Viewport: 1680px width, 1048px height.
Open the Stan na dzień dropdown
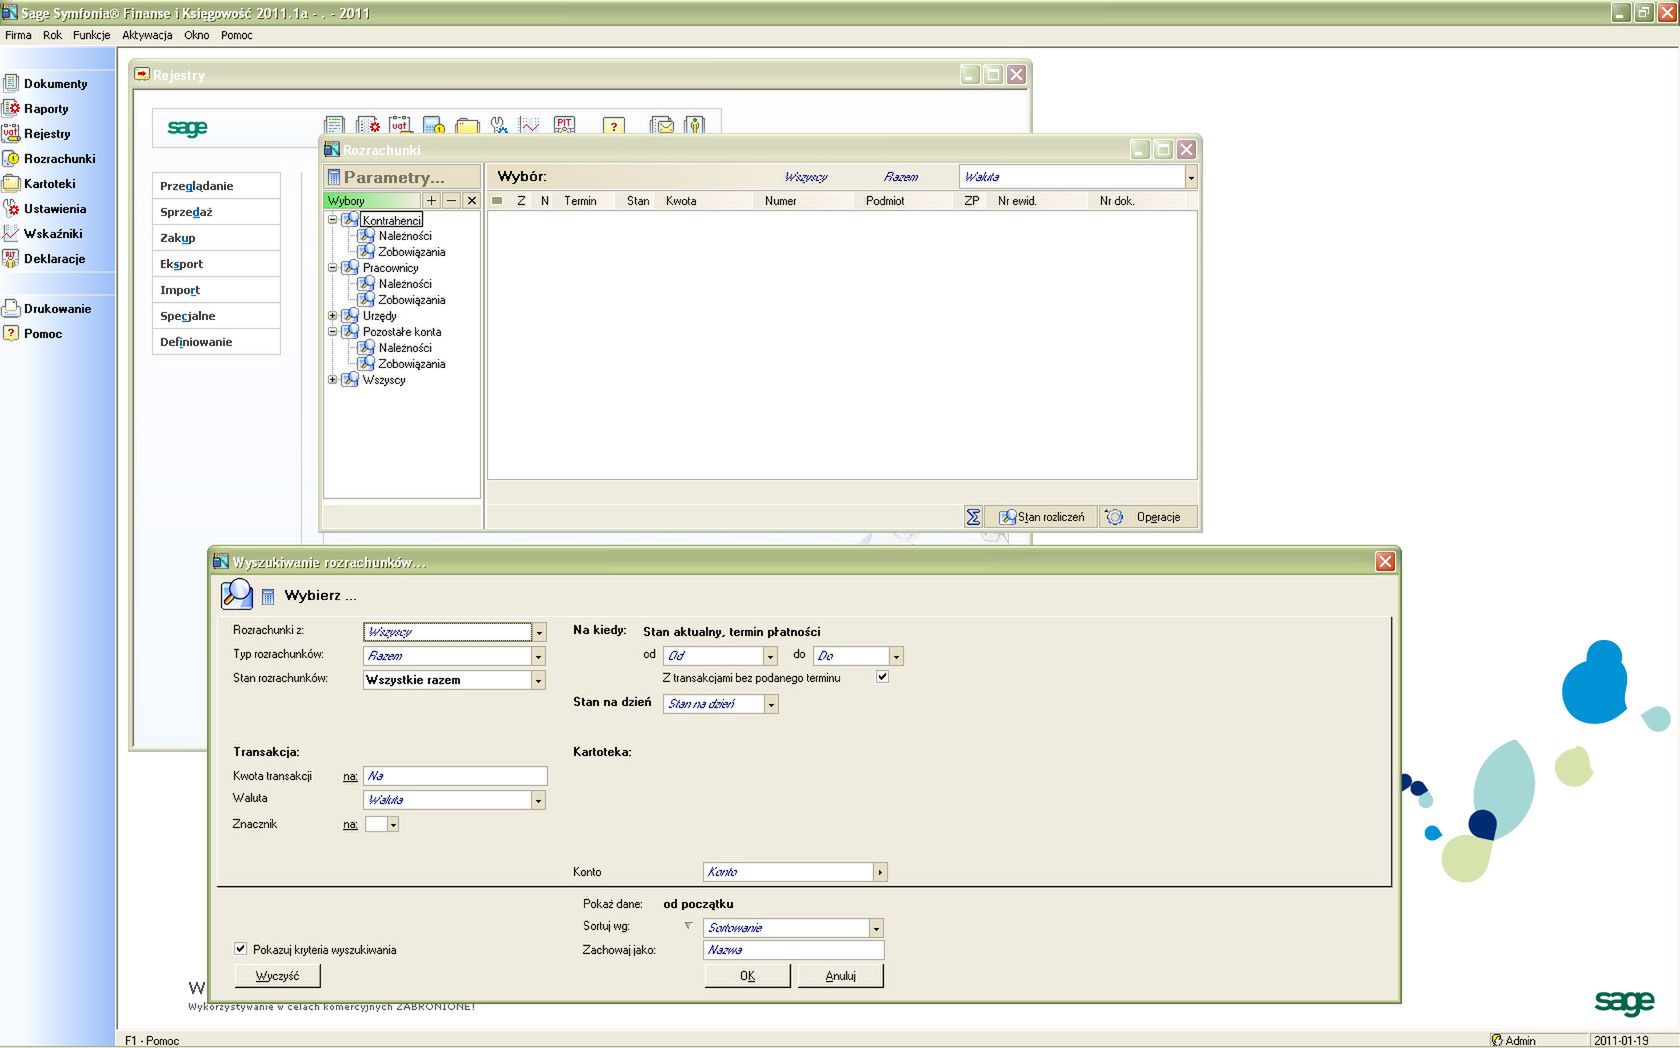click(771, 704)
